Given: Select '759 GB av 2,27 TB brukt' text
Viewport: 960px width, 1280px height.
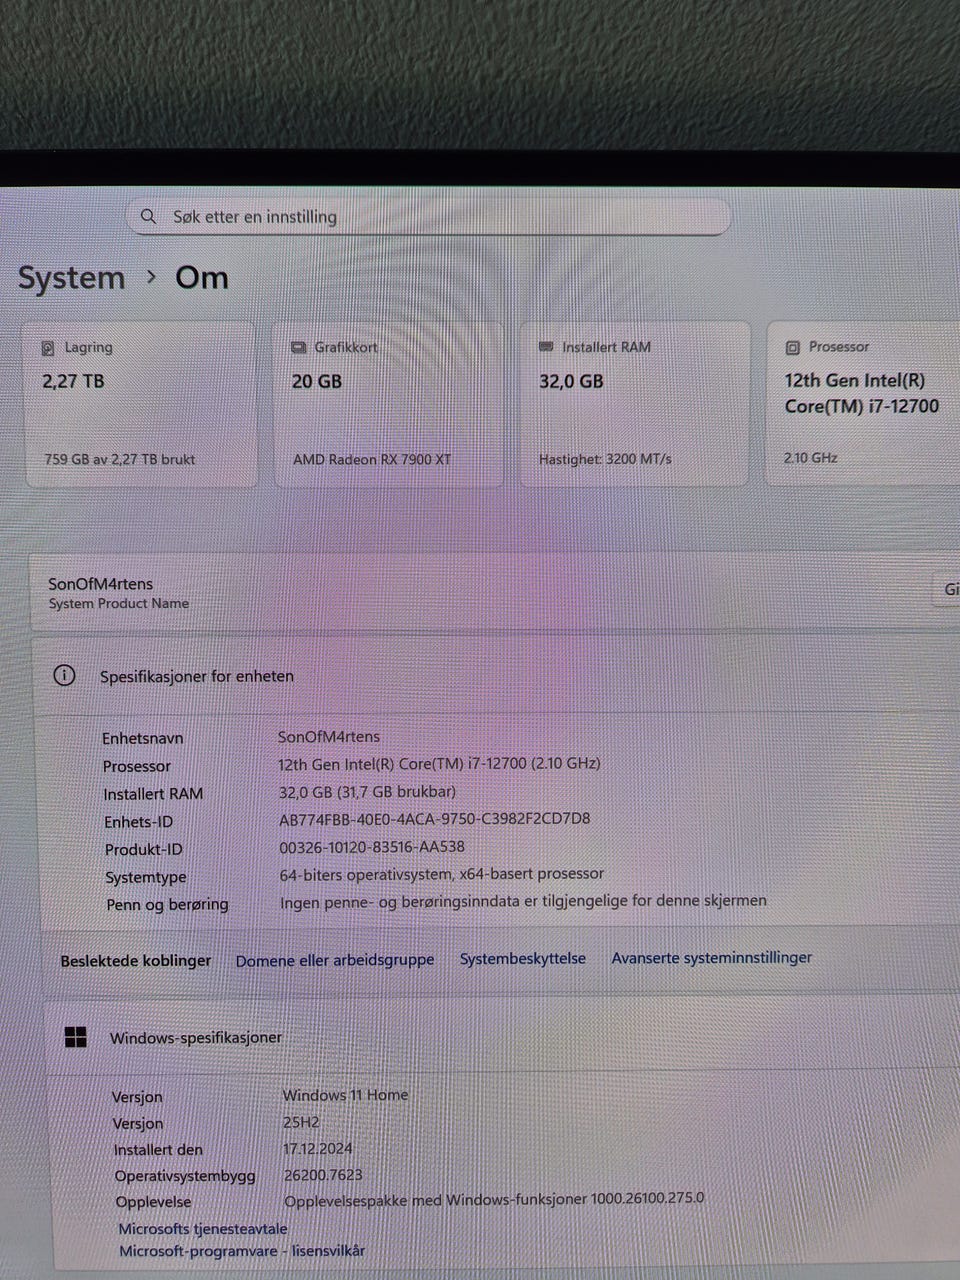Looking at the screenshot, I should (119, 460).
